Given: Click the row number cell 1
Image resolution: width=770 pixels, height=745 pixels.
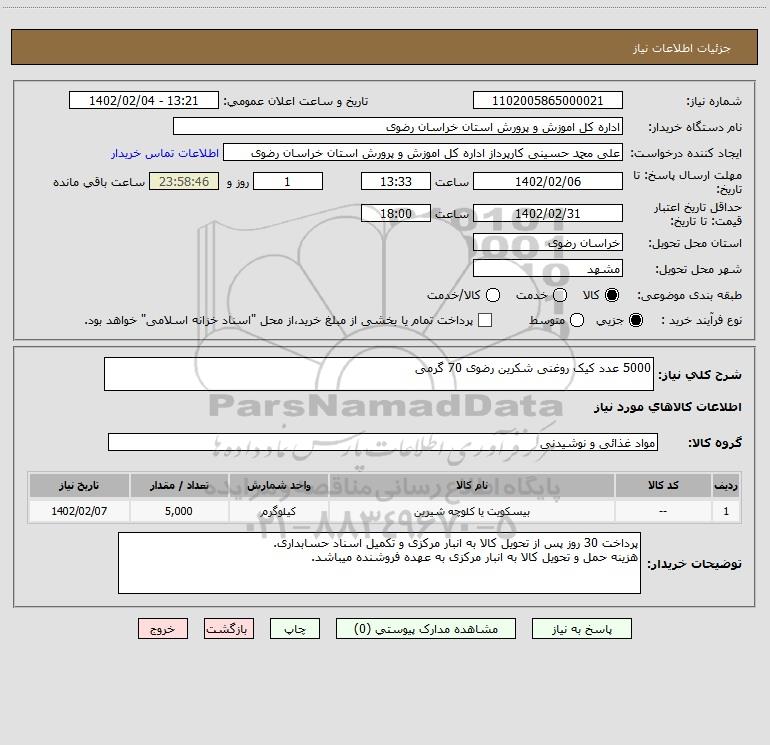Looking at the screenshot, I should pyautogui.click(x=726, y=511).
